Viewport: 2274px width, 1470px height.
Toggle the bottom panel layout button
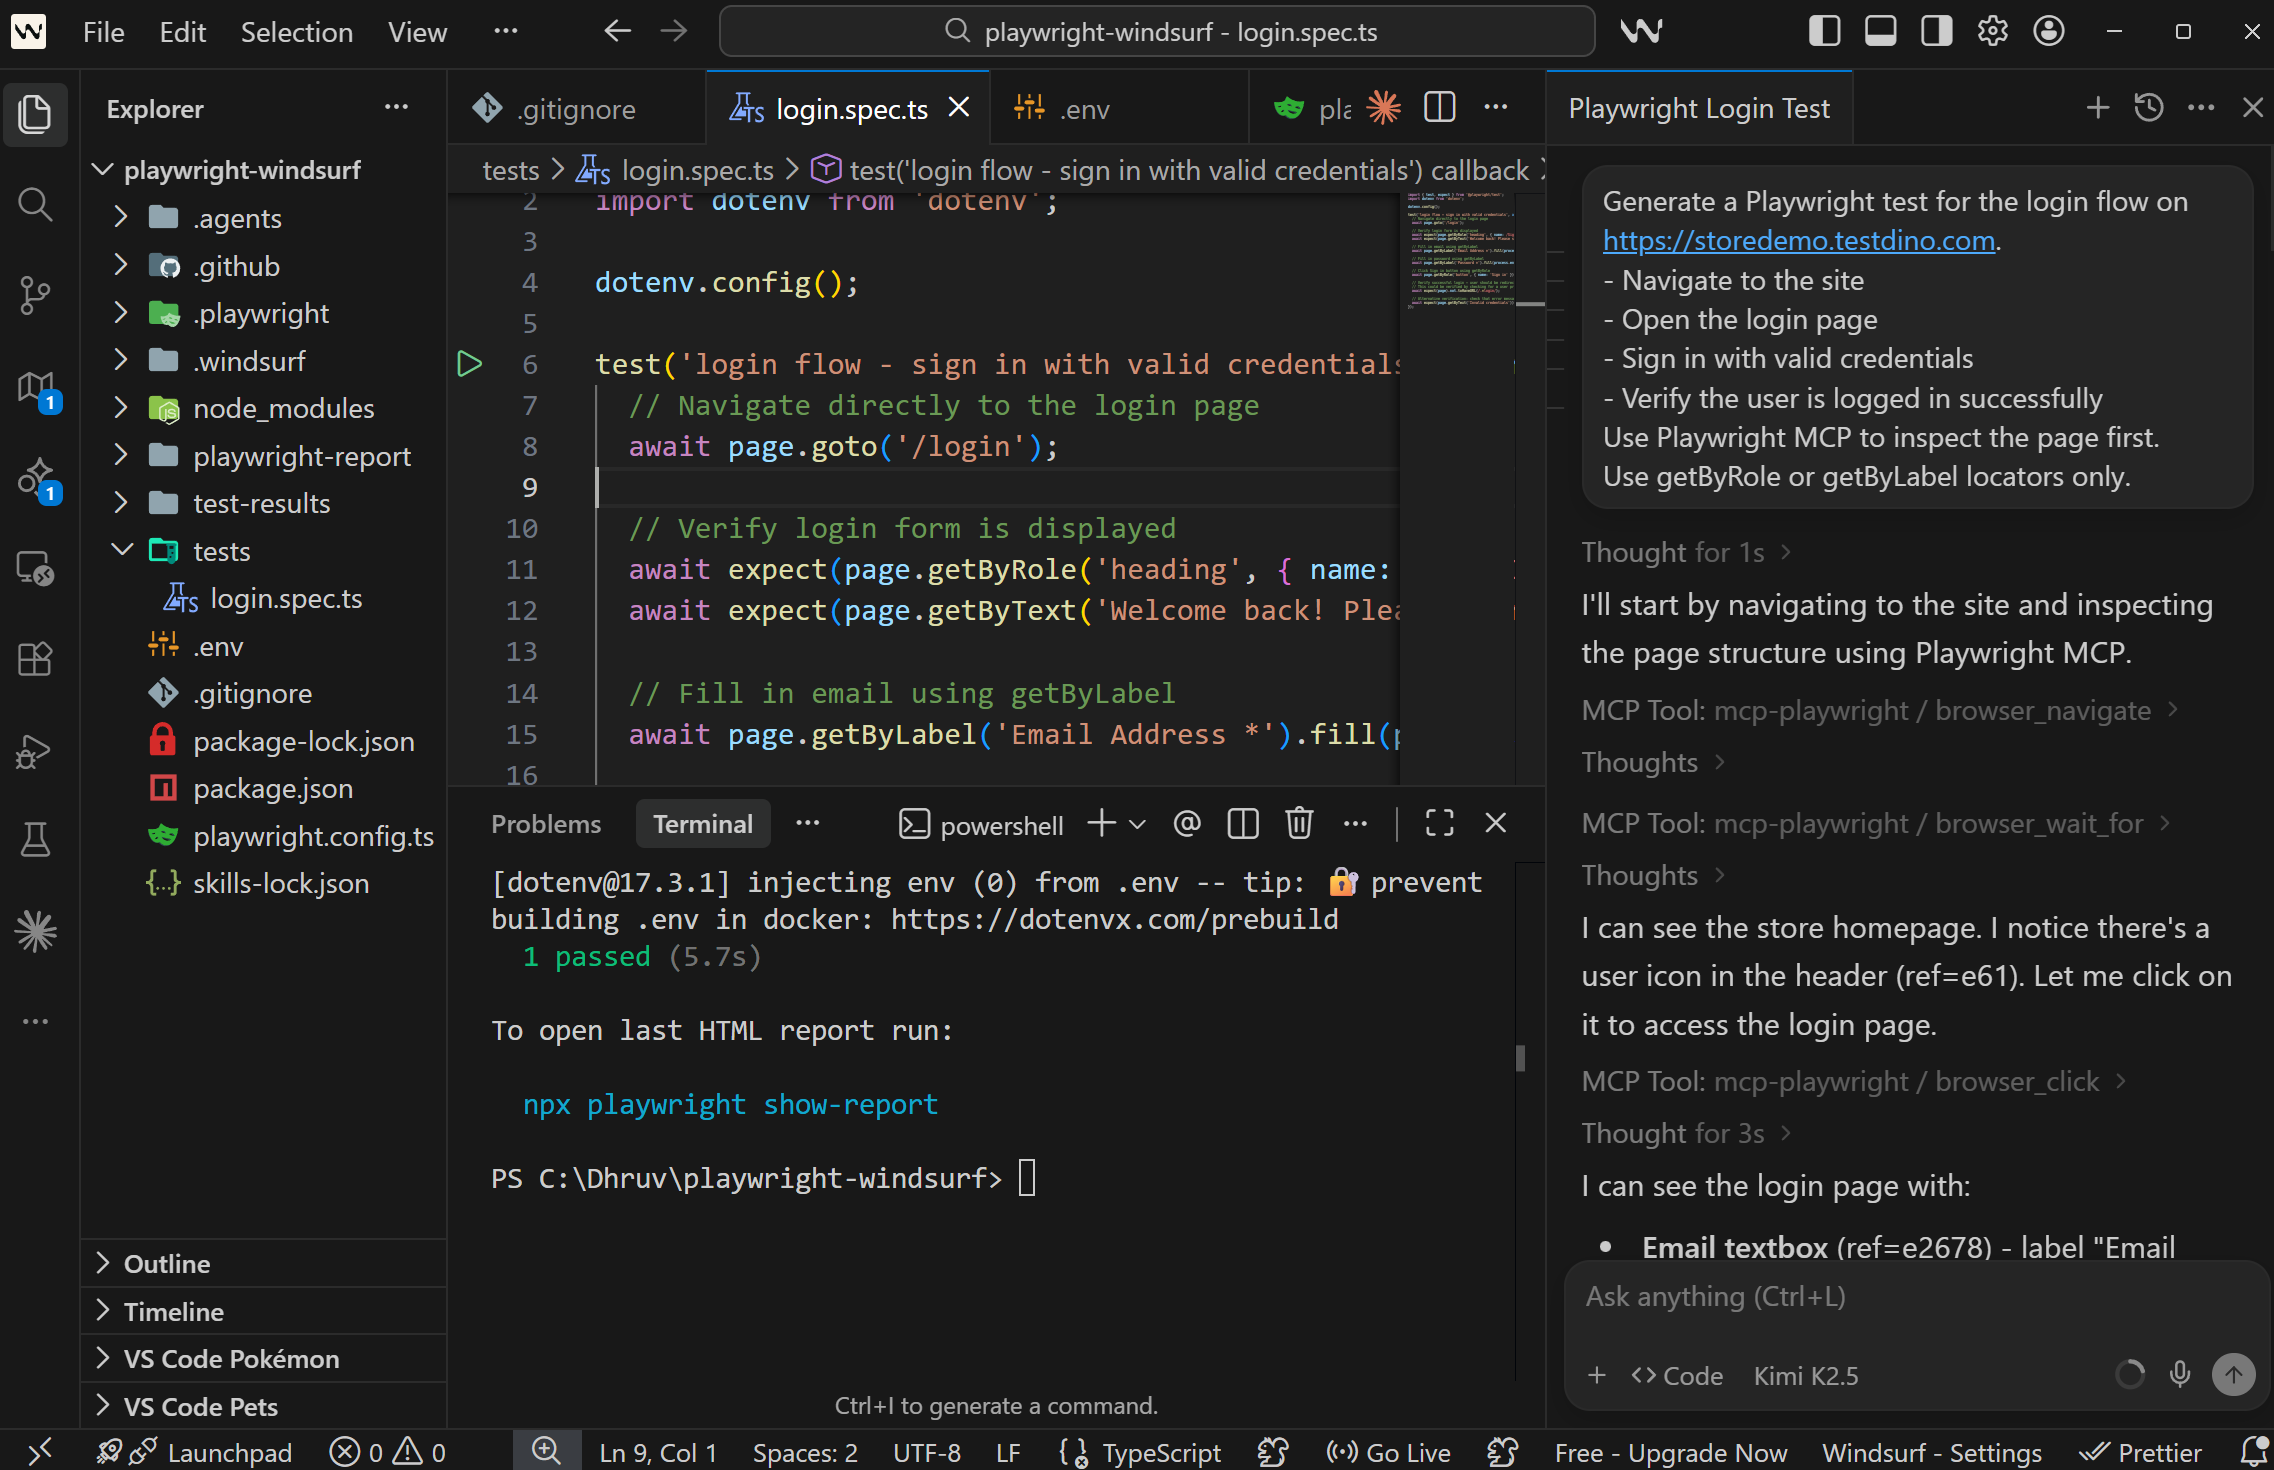pyautogui.click(x=1880, y=31)
